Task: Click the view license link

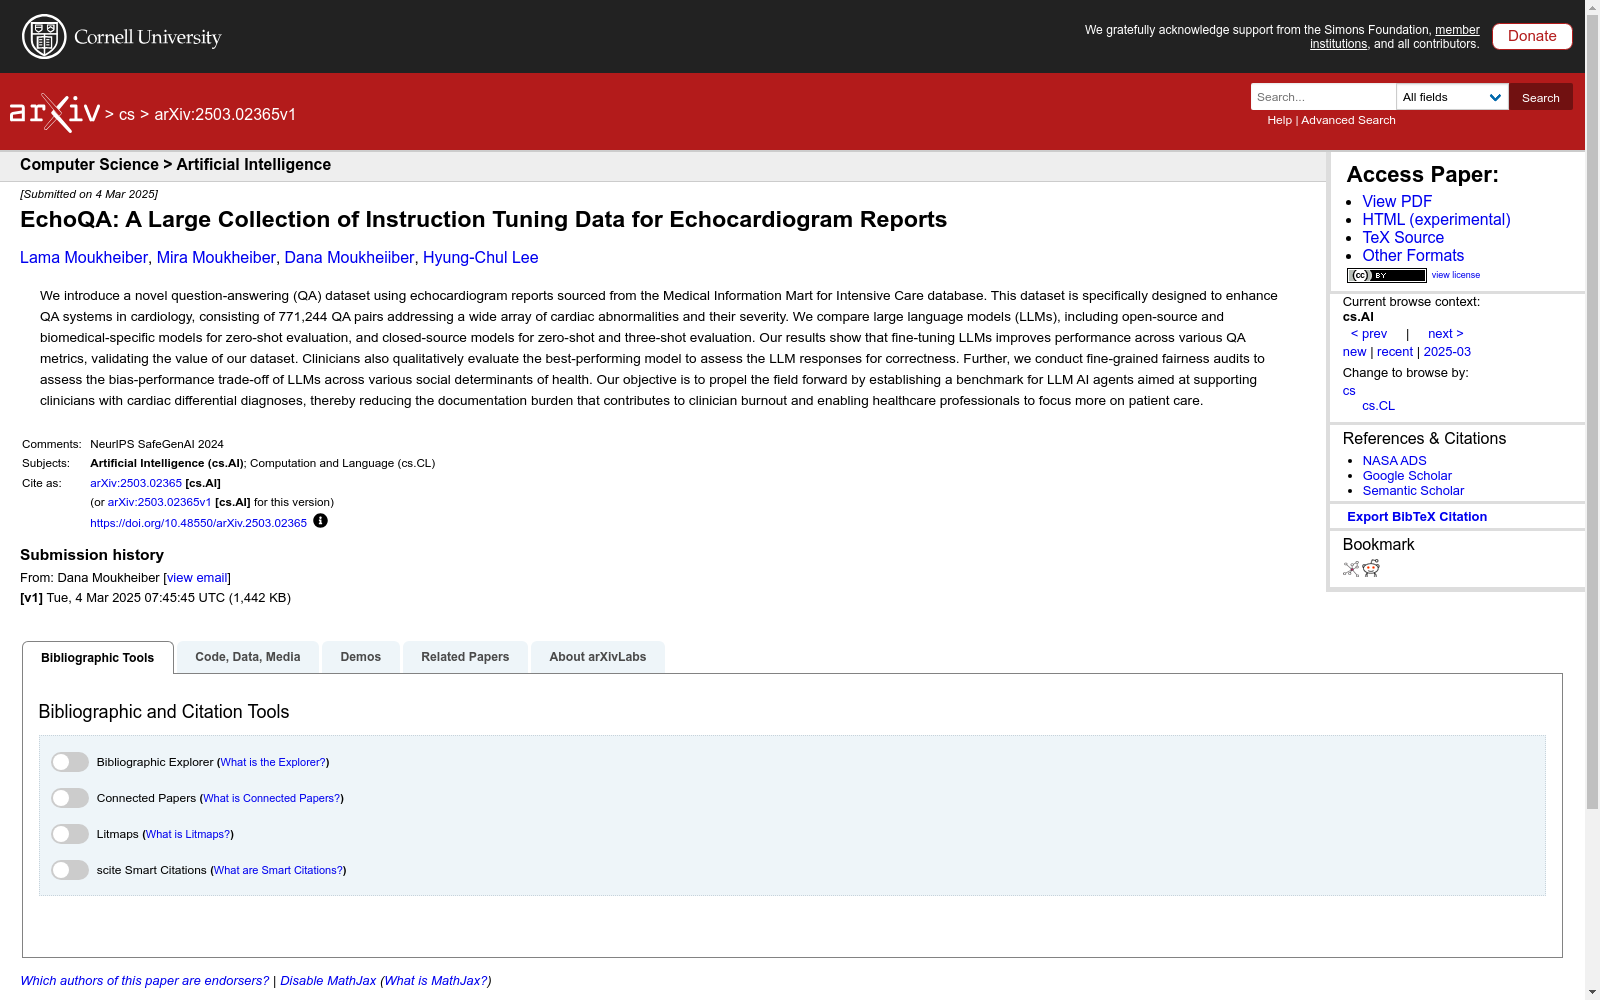Action: [x=1456, y=275]
